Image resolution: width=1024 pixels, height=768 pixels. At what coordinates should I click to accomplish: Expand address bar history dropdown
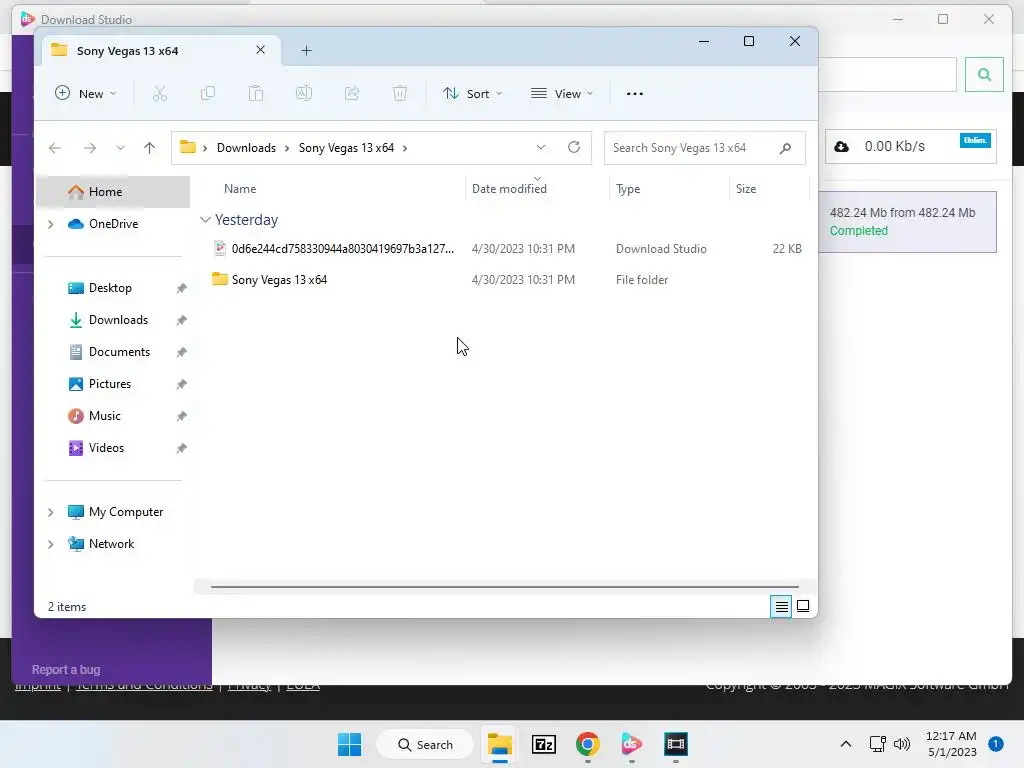pos(541,147)
